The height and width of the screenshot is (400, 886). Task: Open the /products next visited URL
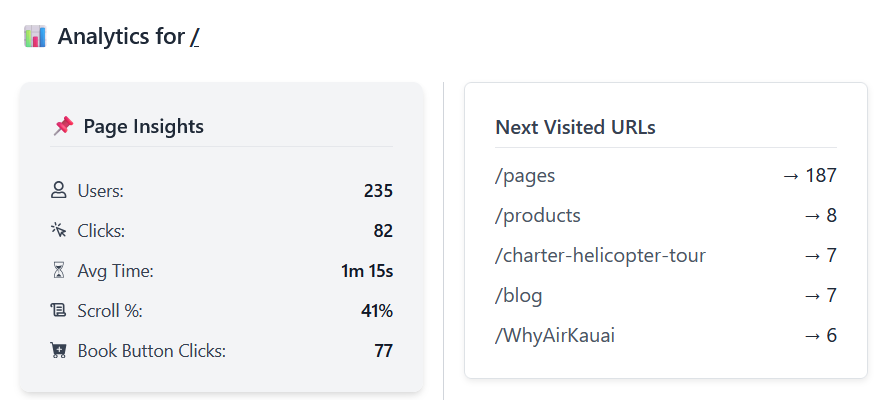(x=537, y=216)
